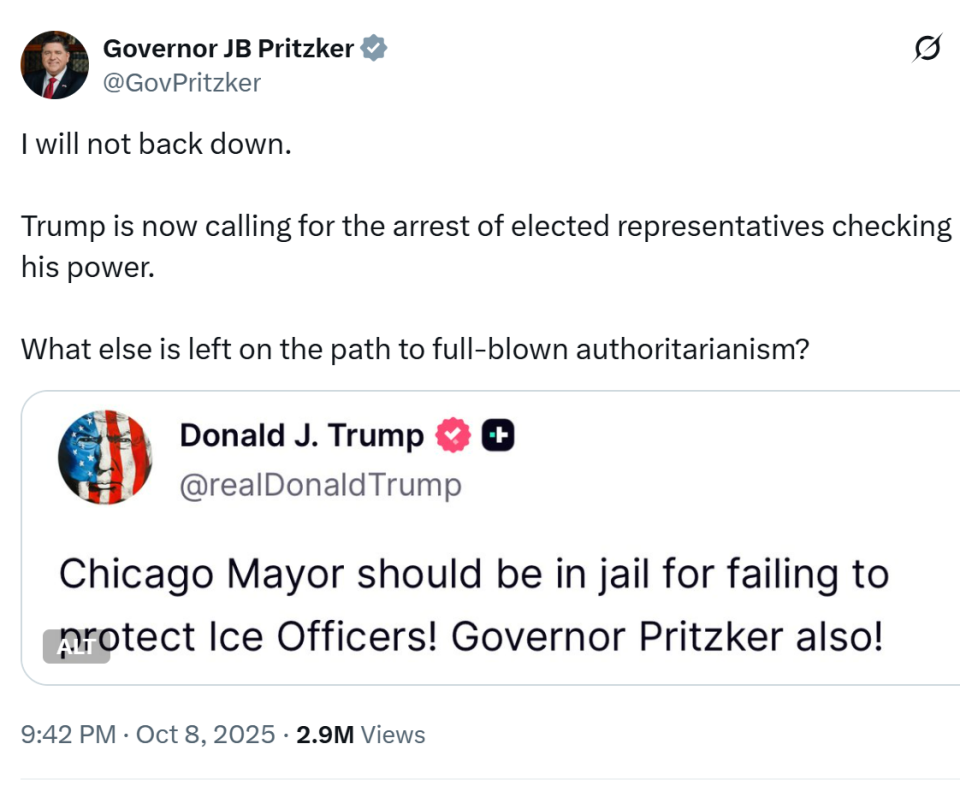This screenshot has height=797, width=960.
Task: Click the red verified badge next to Donald J. Trump
Action: pos(452,435)
